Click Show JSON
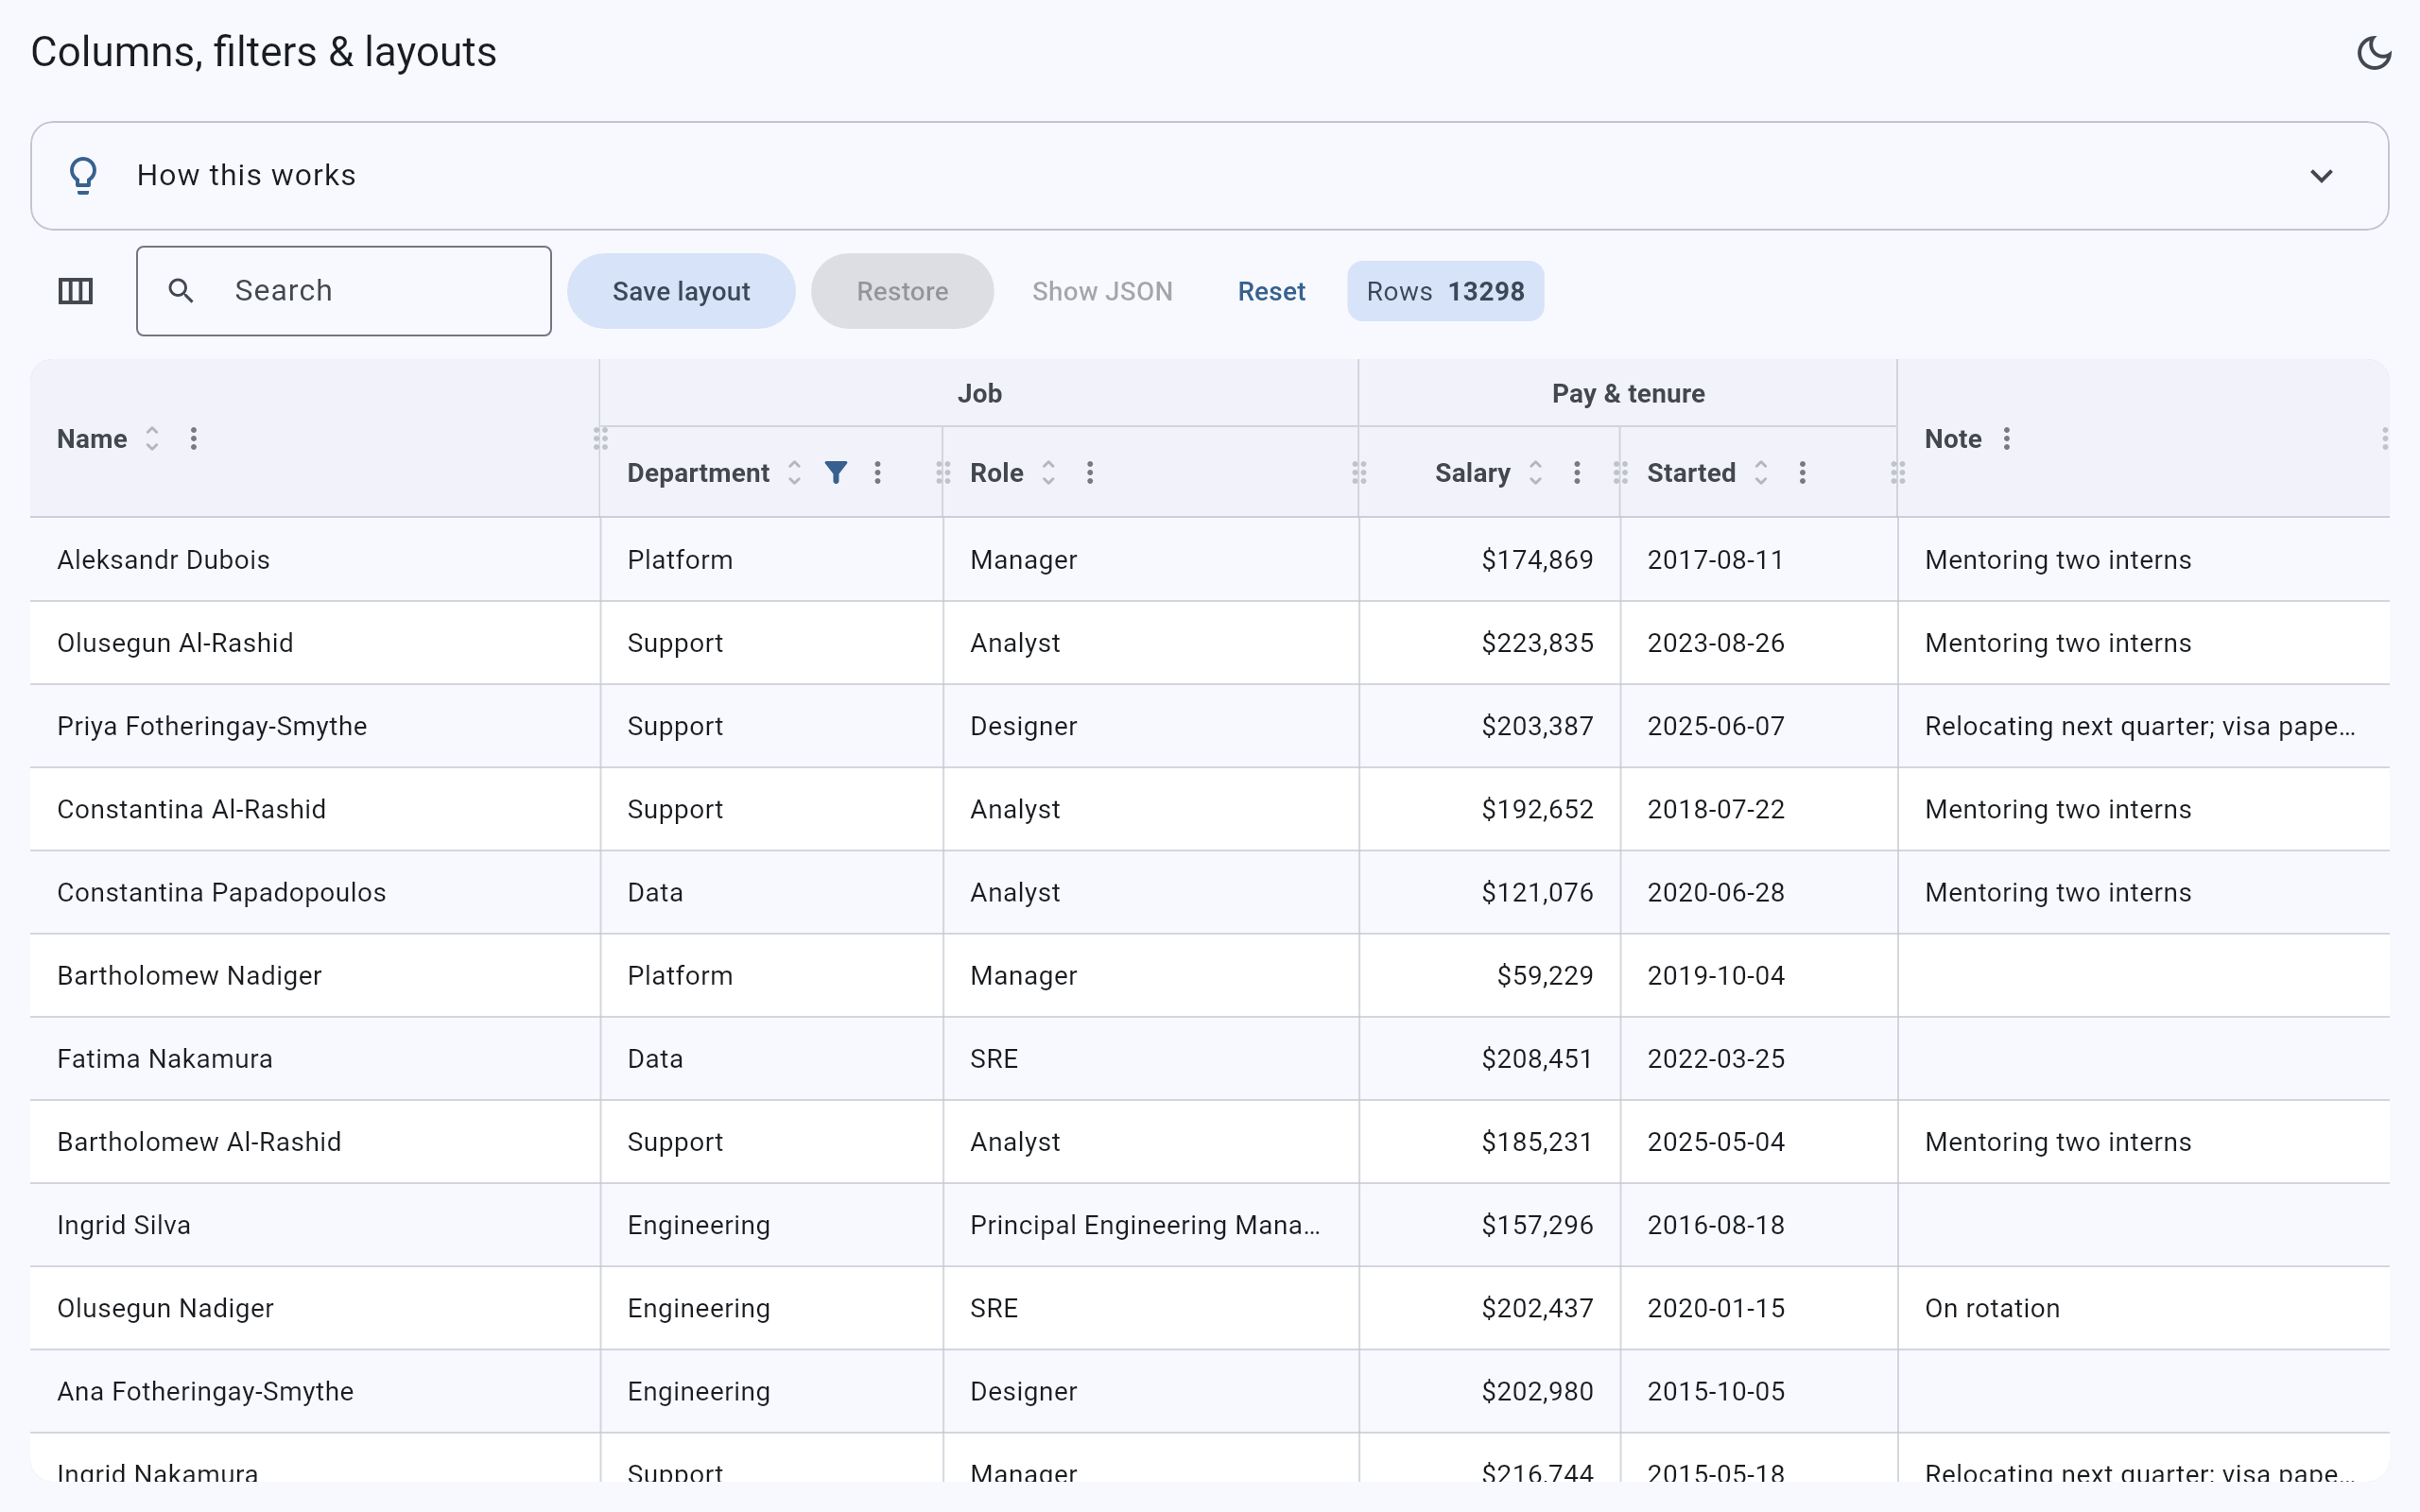 point(1102,291)
